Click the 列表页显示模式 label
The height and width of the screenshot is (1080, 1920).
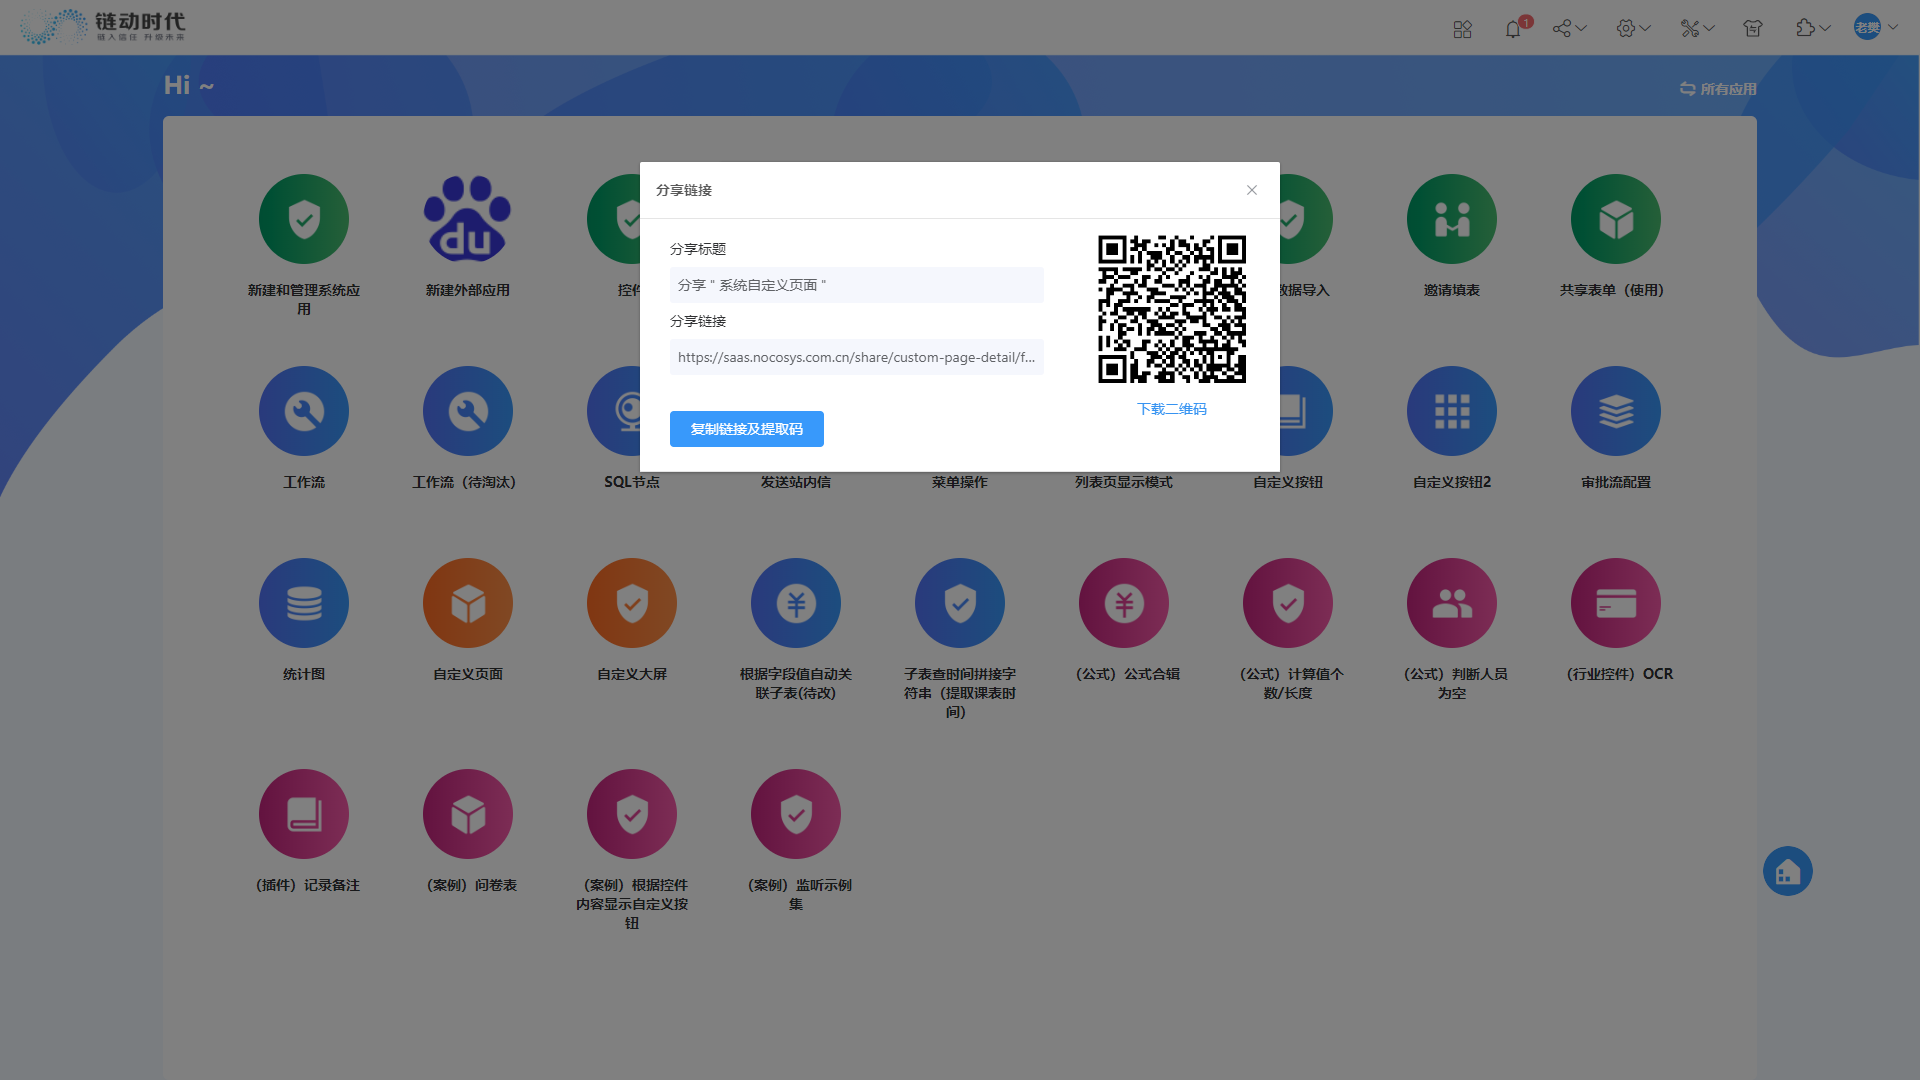[x=1124, y=482]
